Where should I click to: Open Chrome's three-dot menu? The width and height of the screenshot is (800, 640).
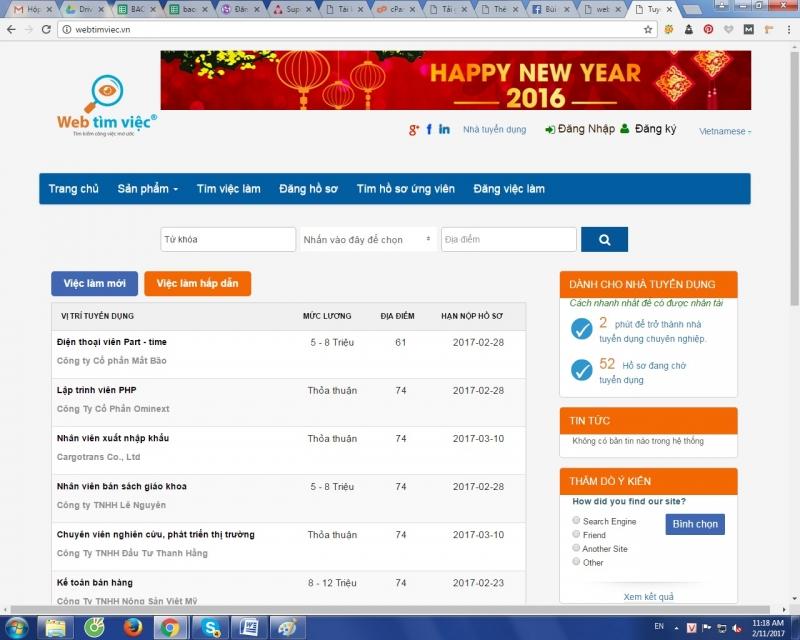point(787,30)
